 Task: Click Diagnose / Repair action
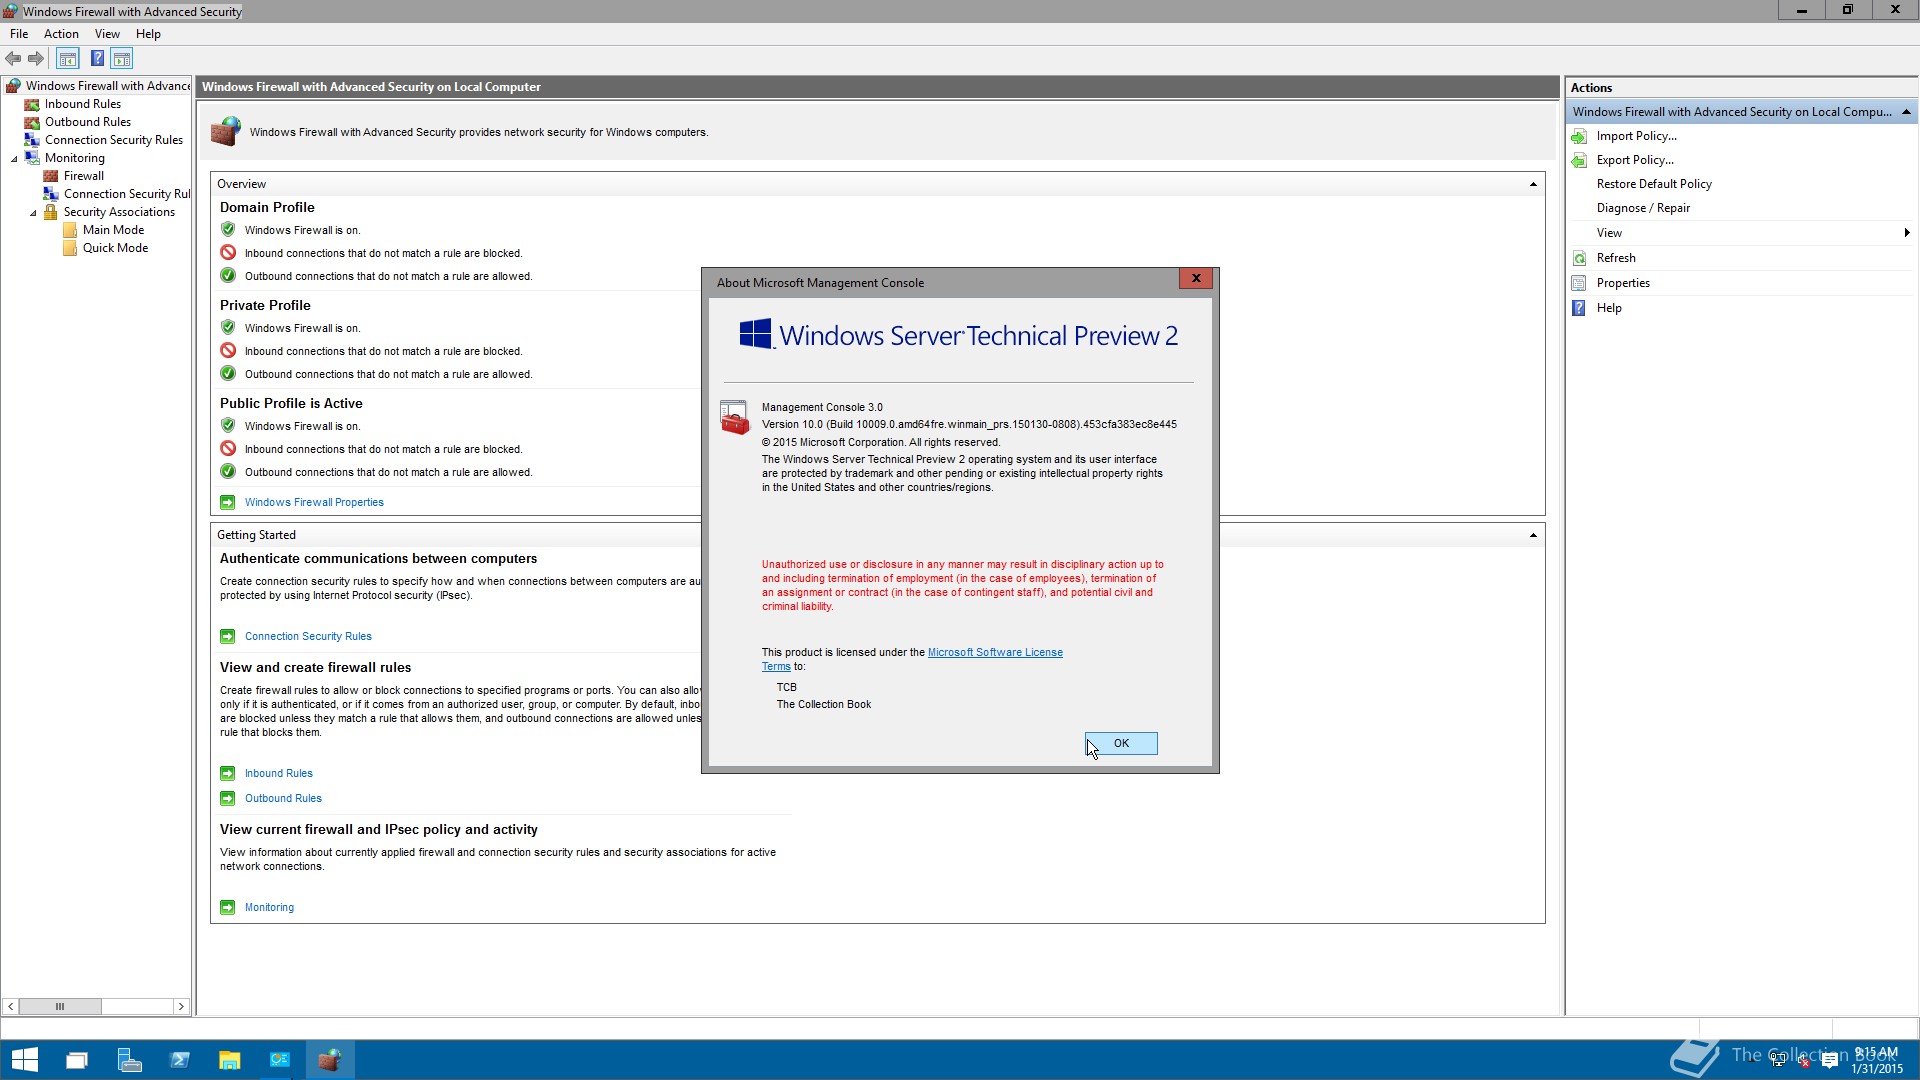(1643, 208)
